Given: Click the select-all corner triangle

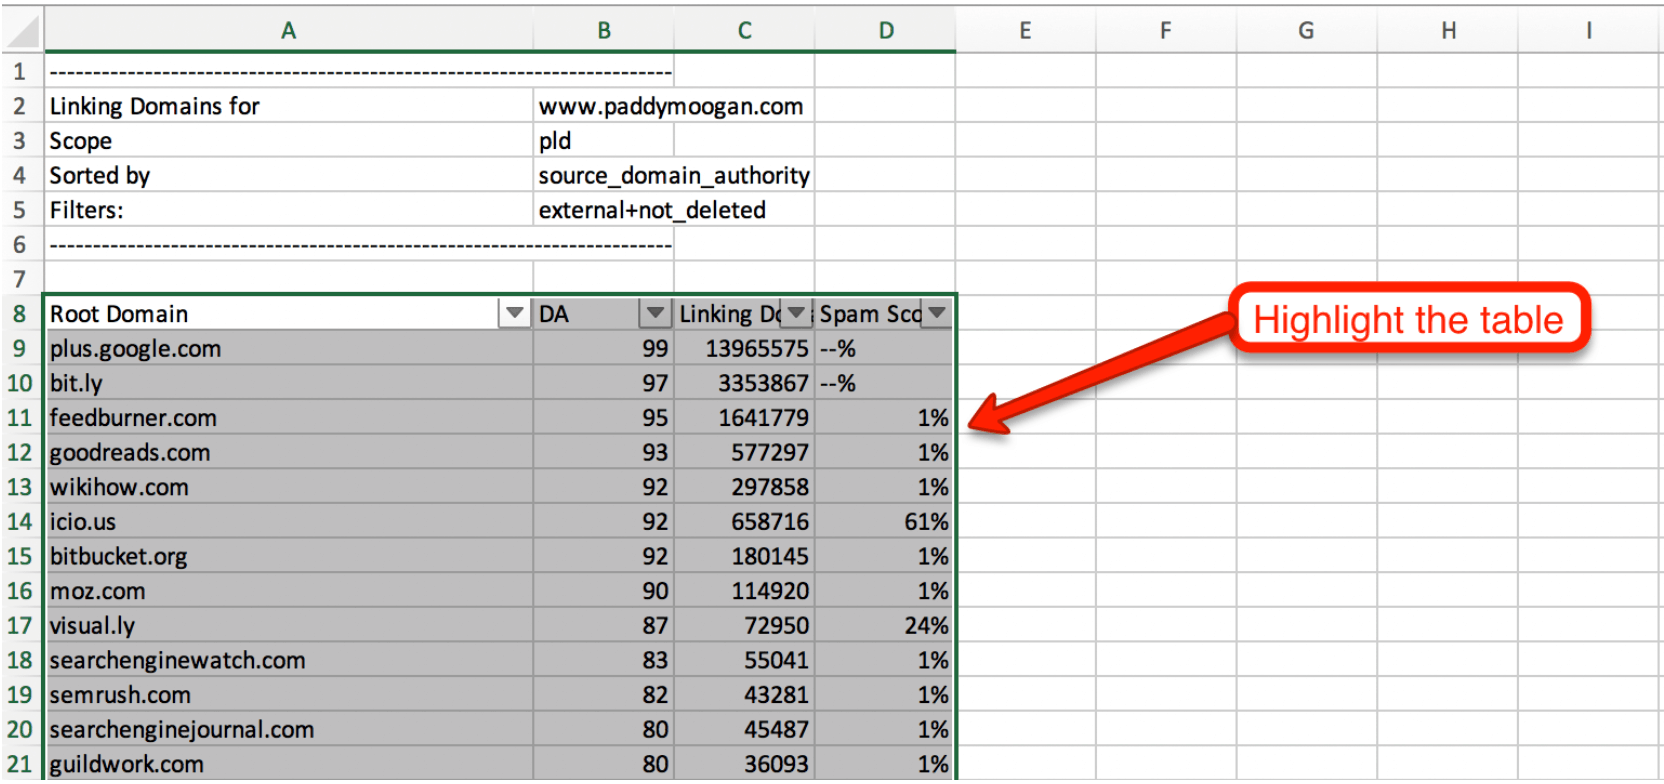Looking at the screenshot, I should pos(24,33).
